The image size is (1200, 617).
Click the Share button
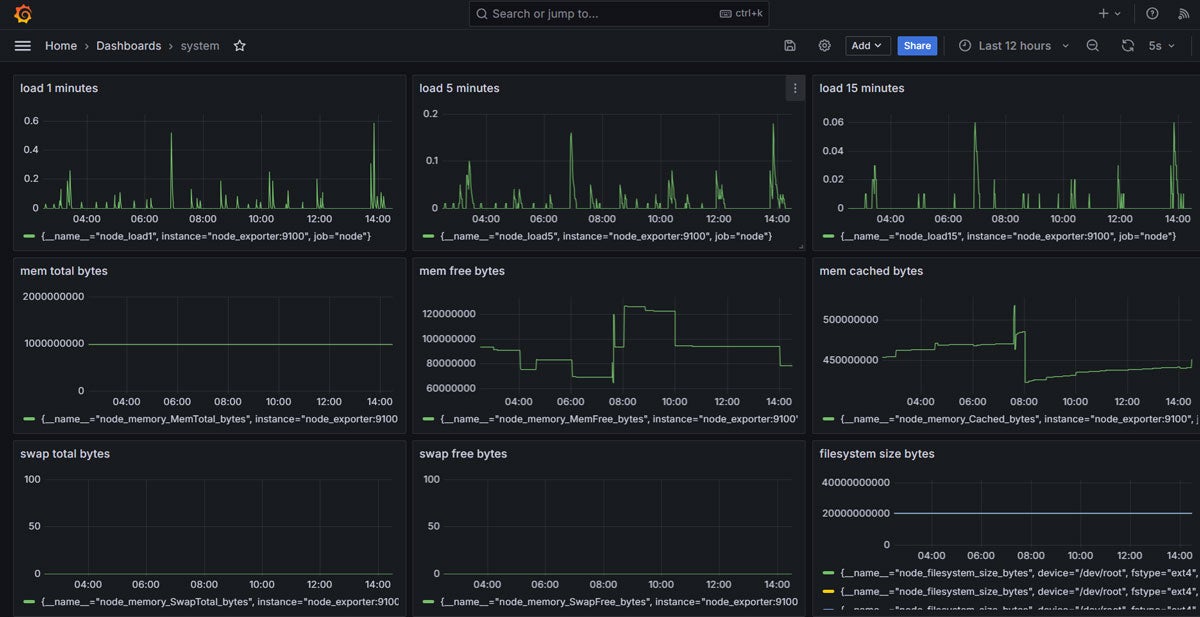(917, 46)
